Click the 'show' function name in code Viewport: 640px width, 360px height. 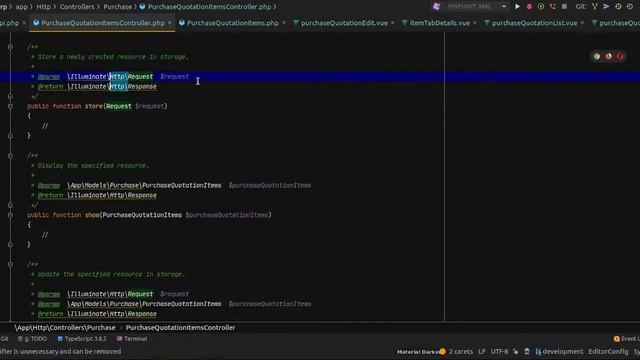click(x=92, y=215)
